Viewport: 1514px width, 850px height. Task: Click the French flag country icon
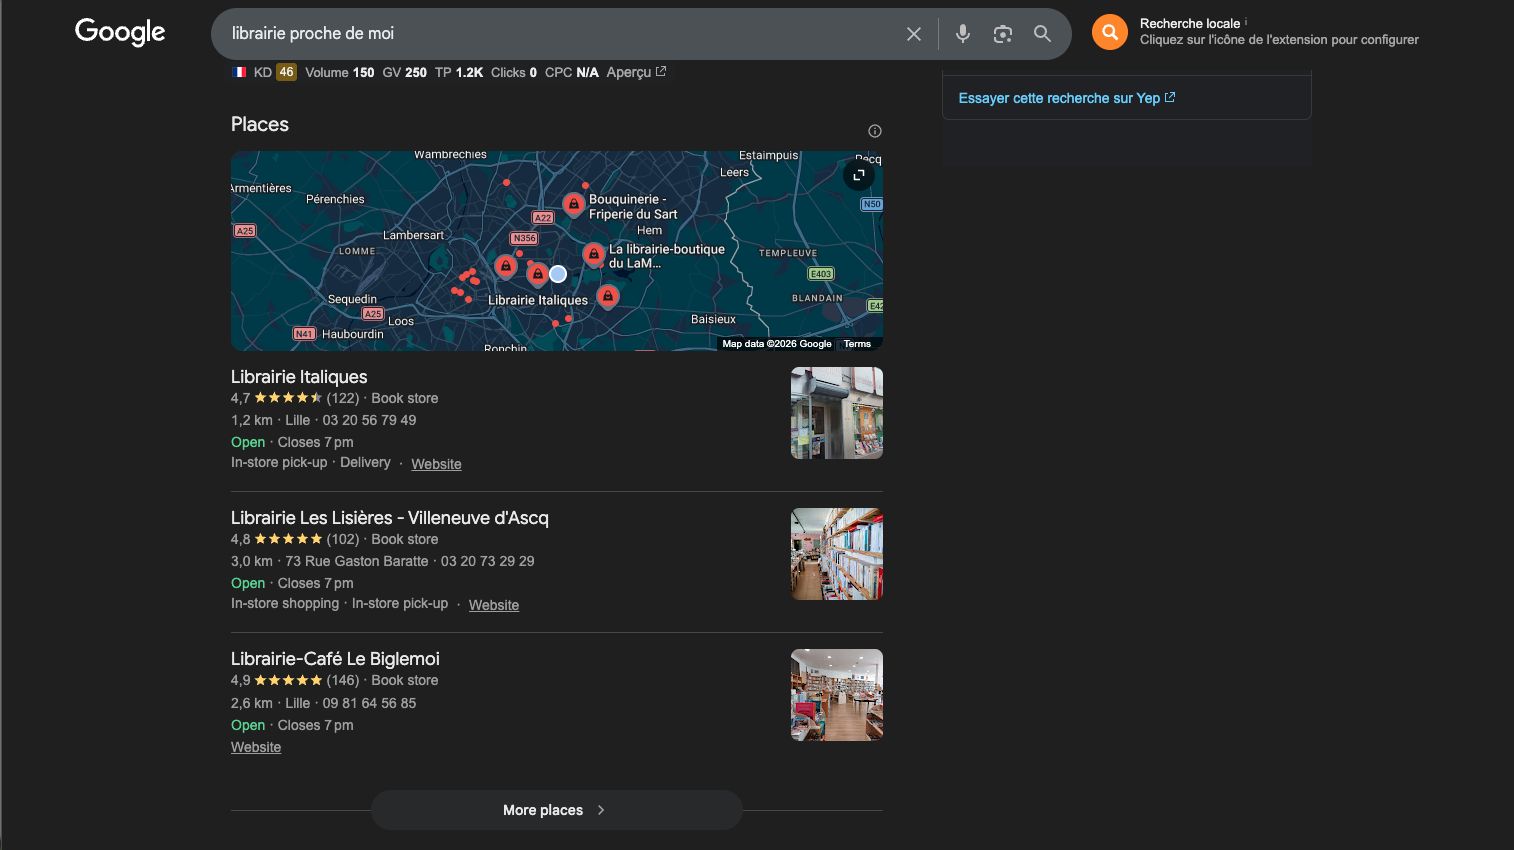click(239, 72)
